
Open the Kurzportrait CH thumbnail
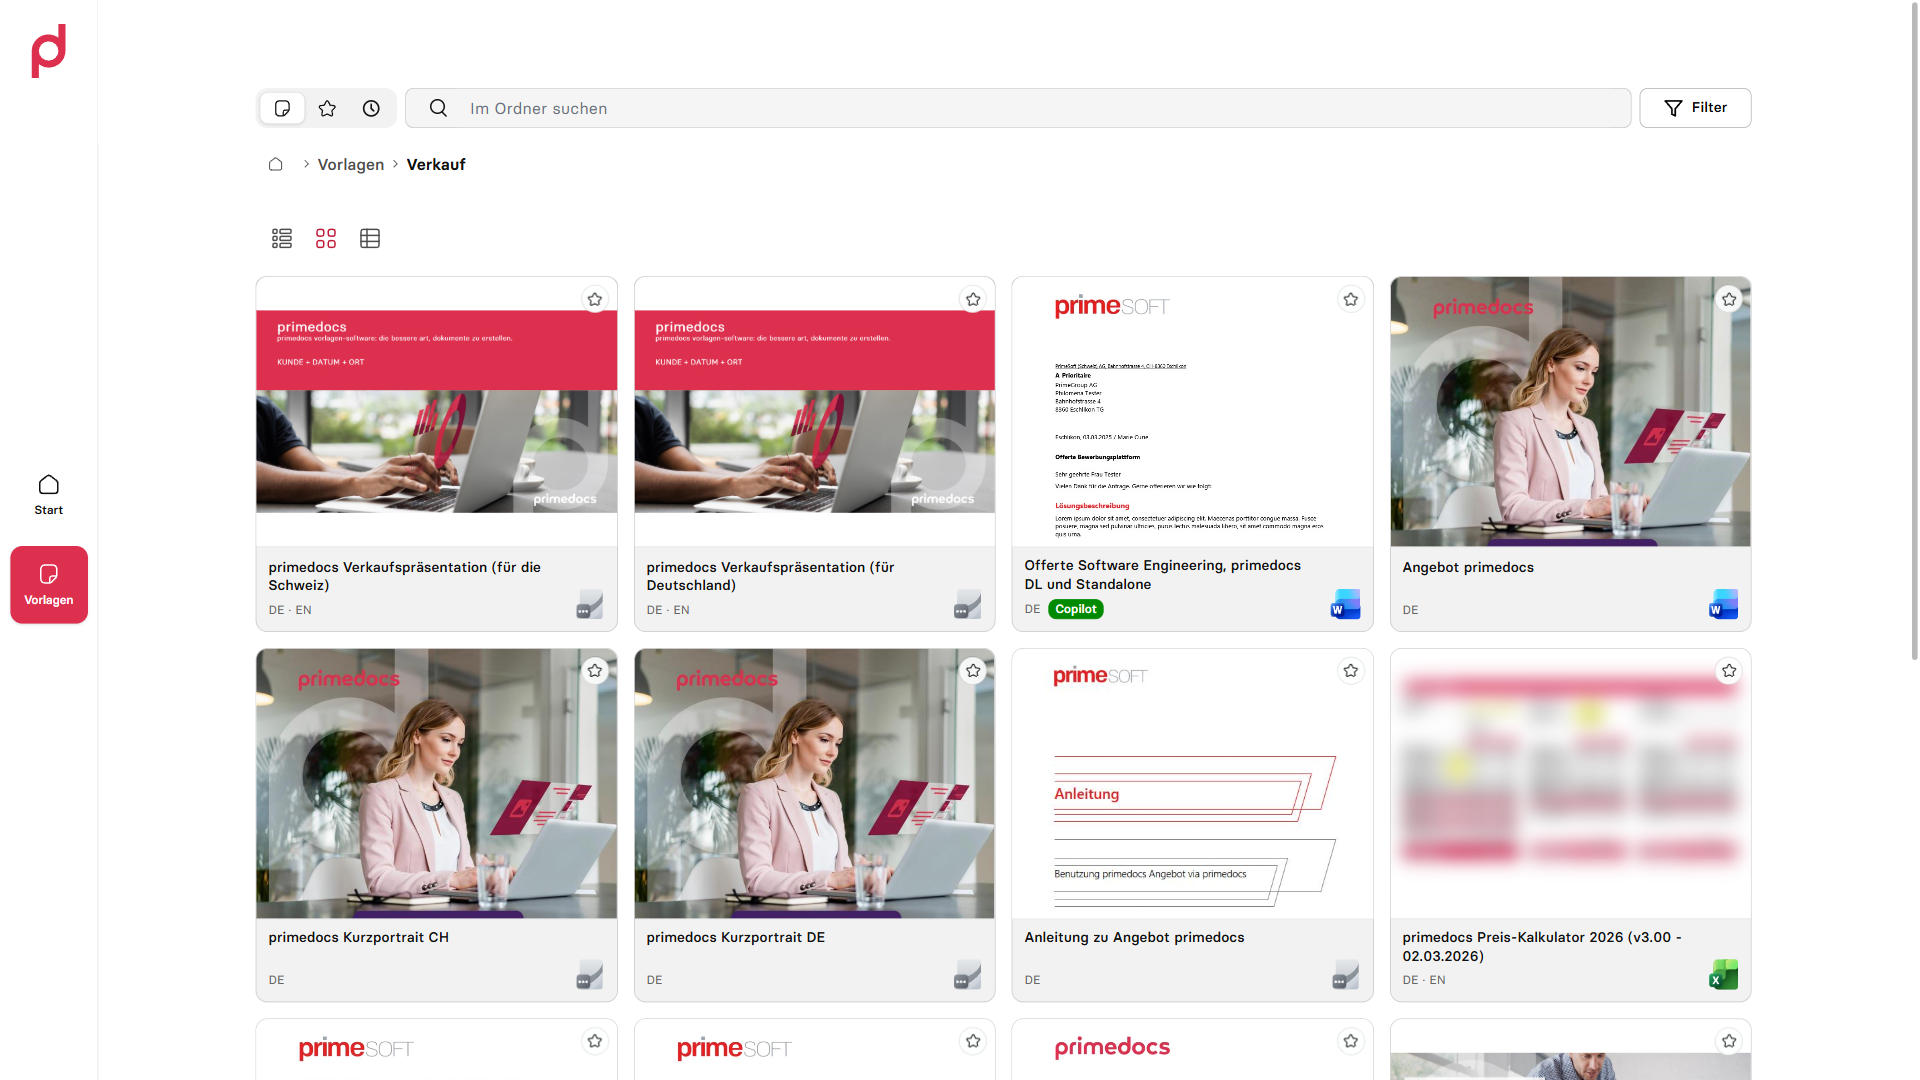[x=436, y=784]
